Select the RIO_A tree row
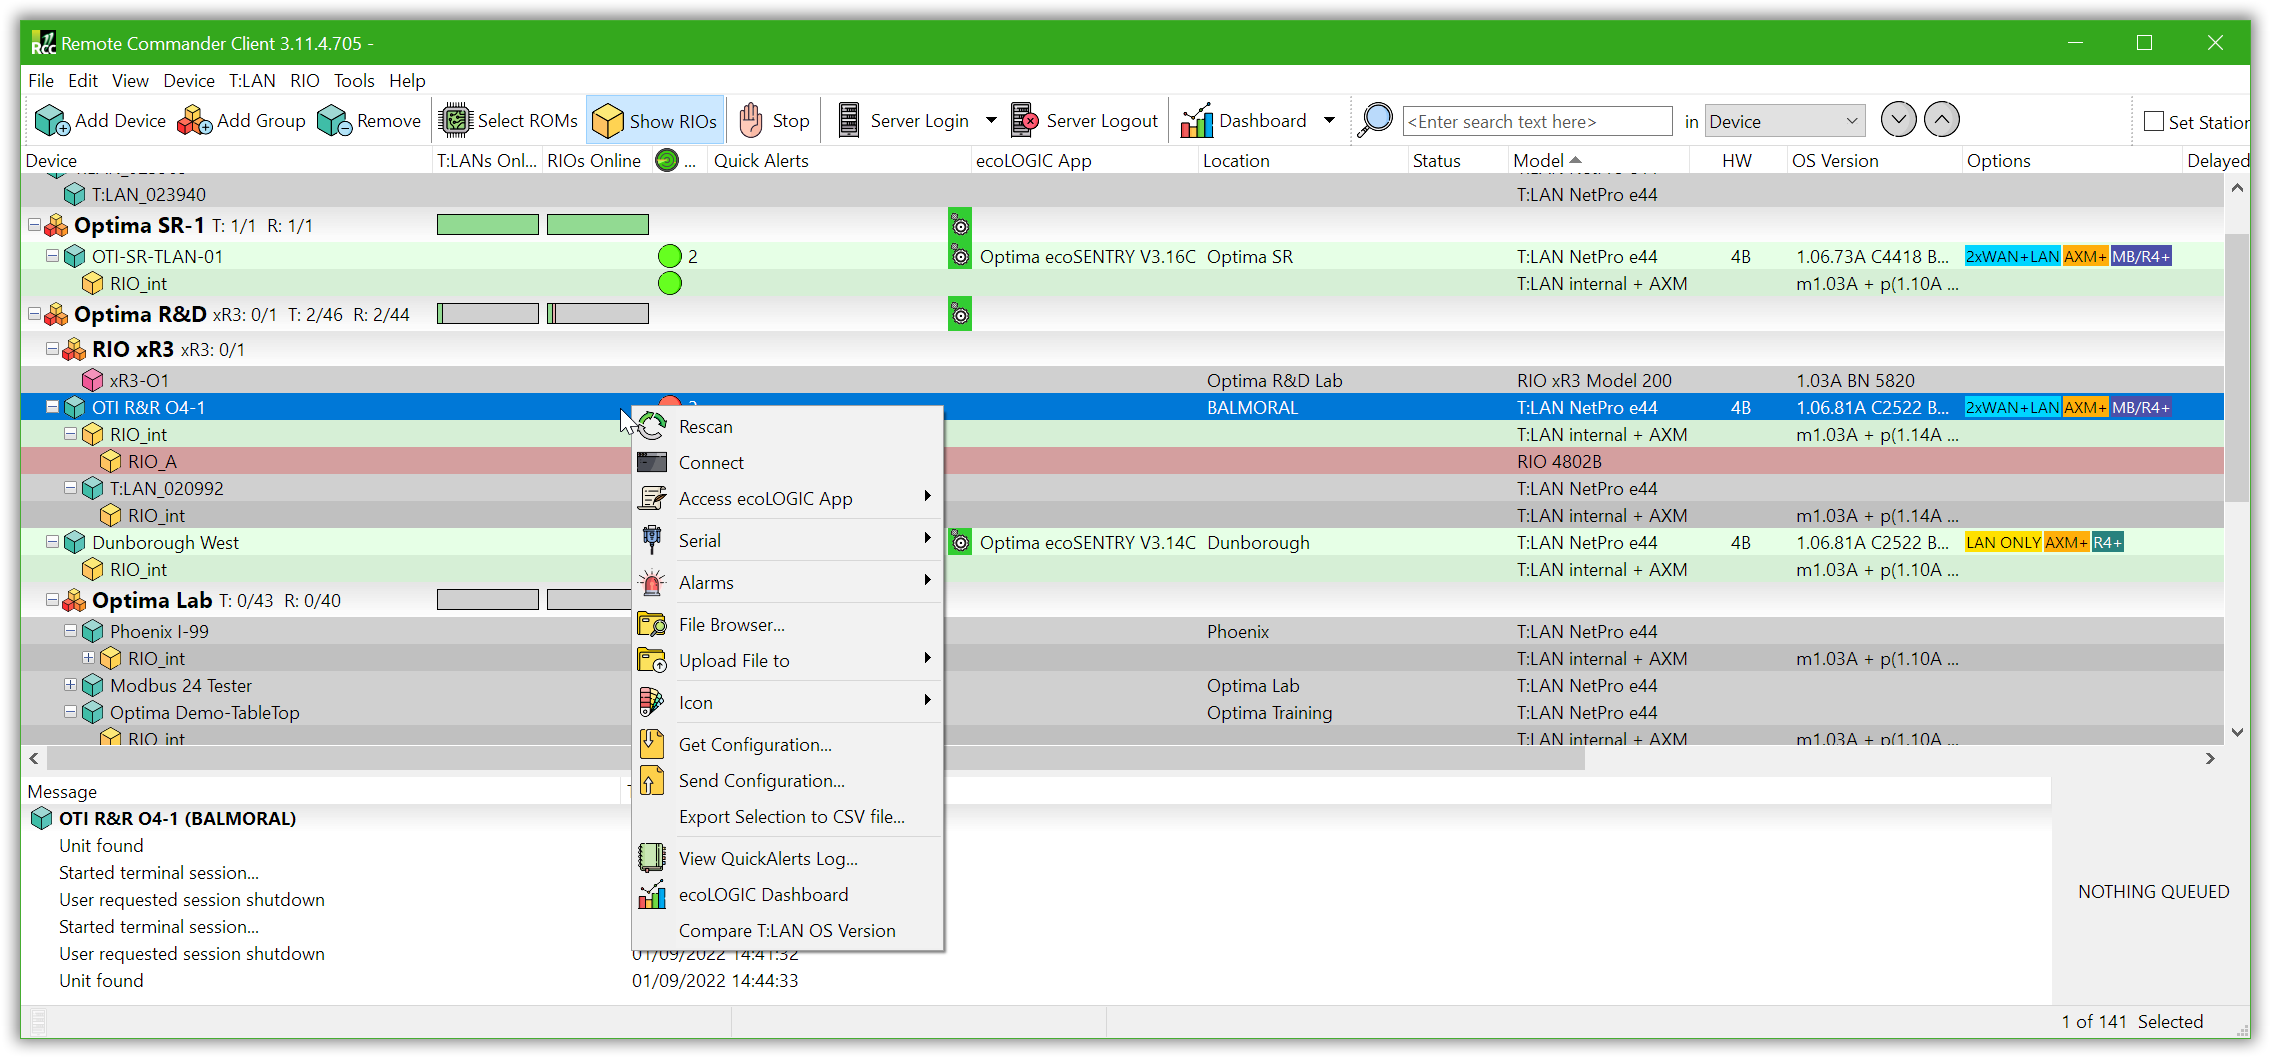This screenshot has width=2271, height=1059. click(x=1122, y=461)
